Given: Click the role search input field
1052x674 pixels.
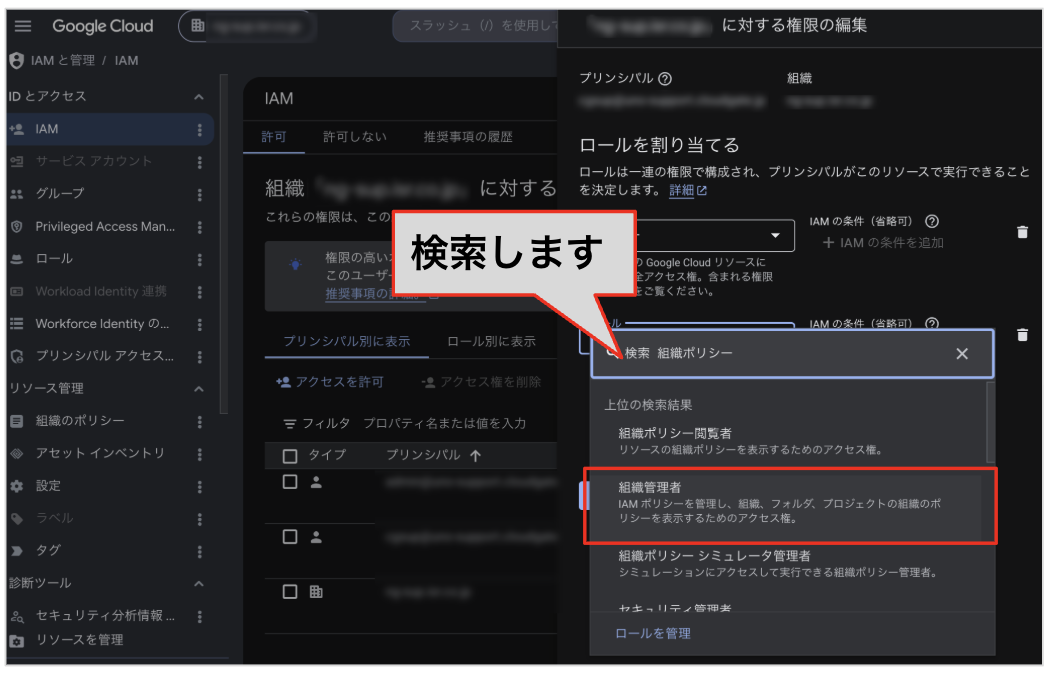Looking at the screenshot, I should (x=785, y=353).
